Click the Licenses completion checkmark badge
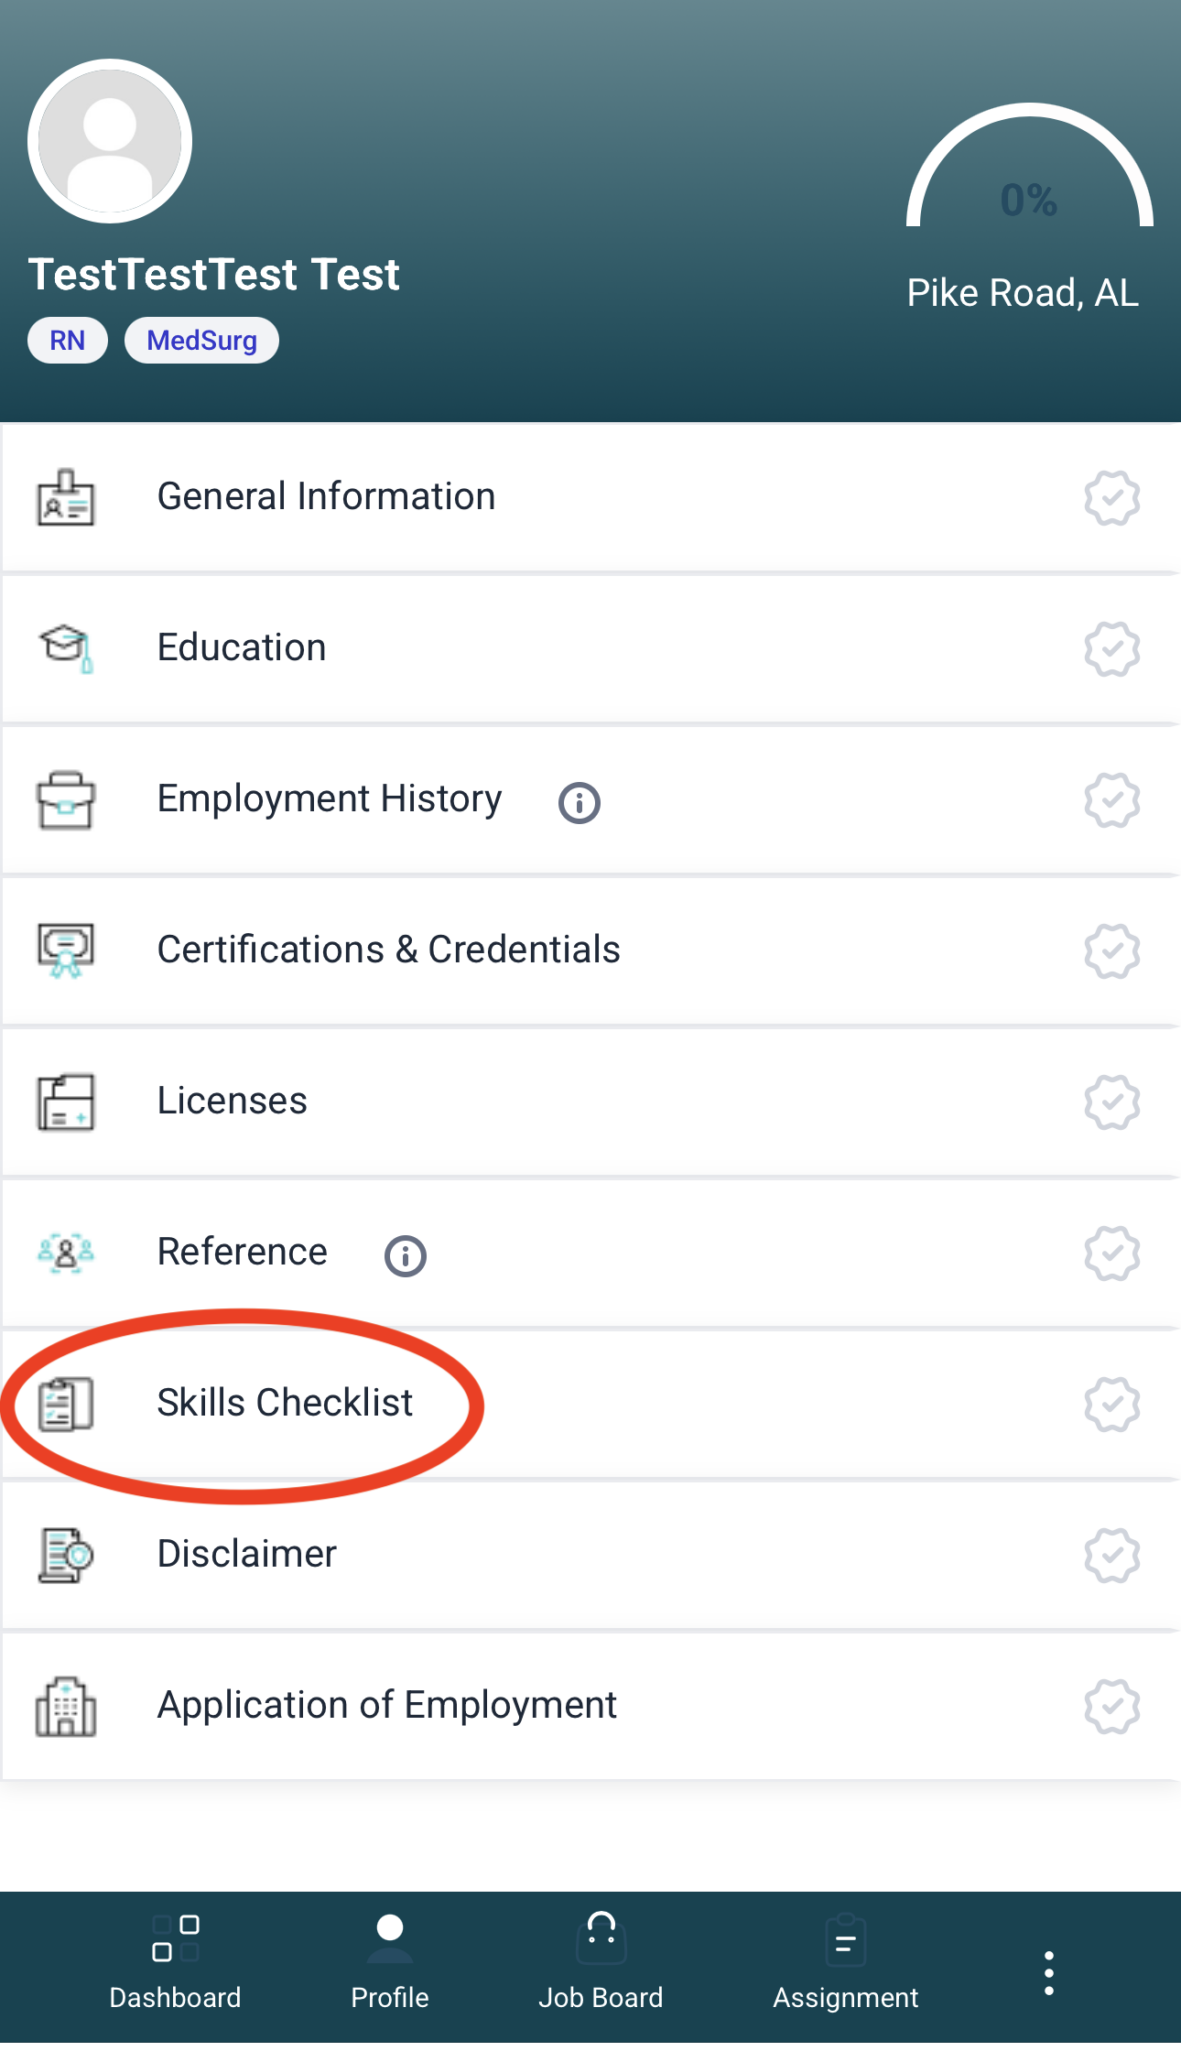 click(1112, 1102)
